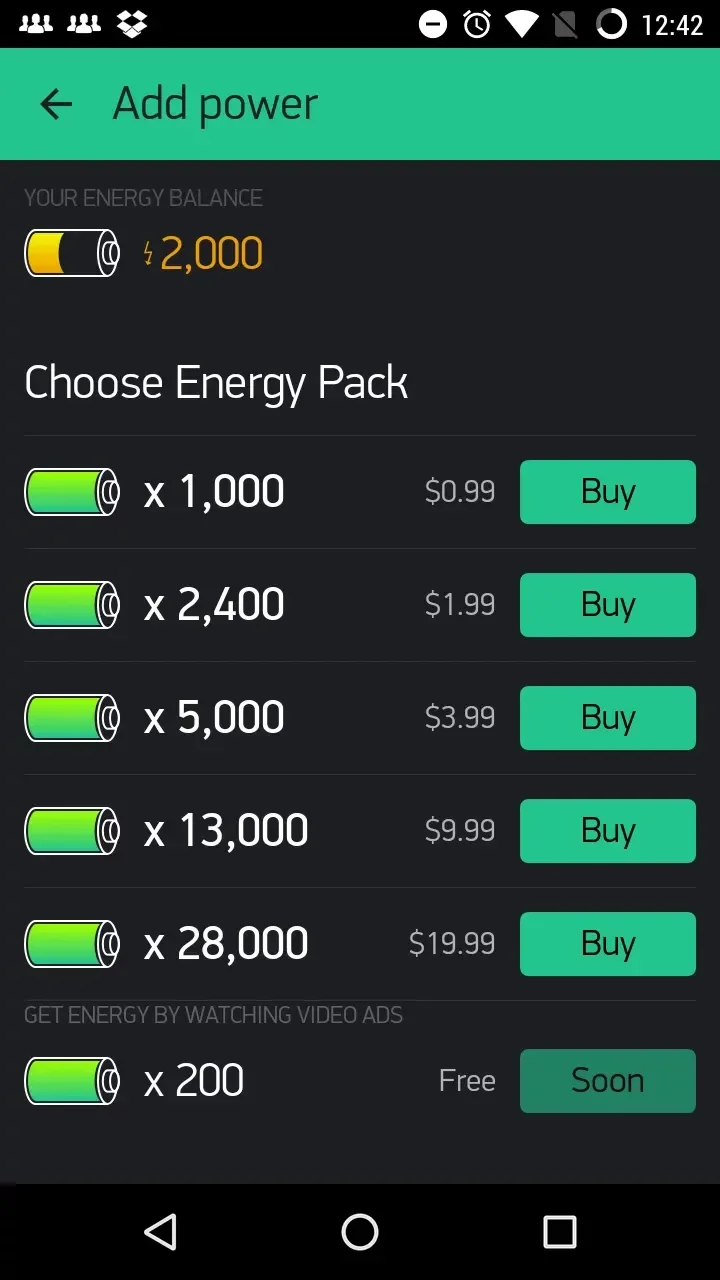720x1280 pixels.
Task: Buy the 2,400 energy pack for $1.99
Action: pos(608,605)
